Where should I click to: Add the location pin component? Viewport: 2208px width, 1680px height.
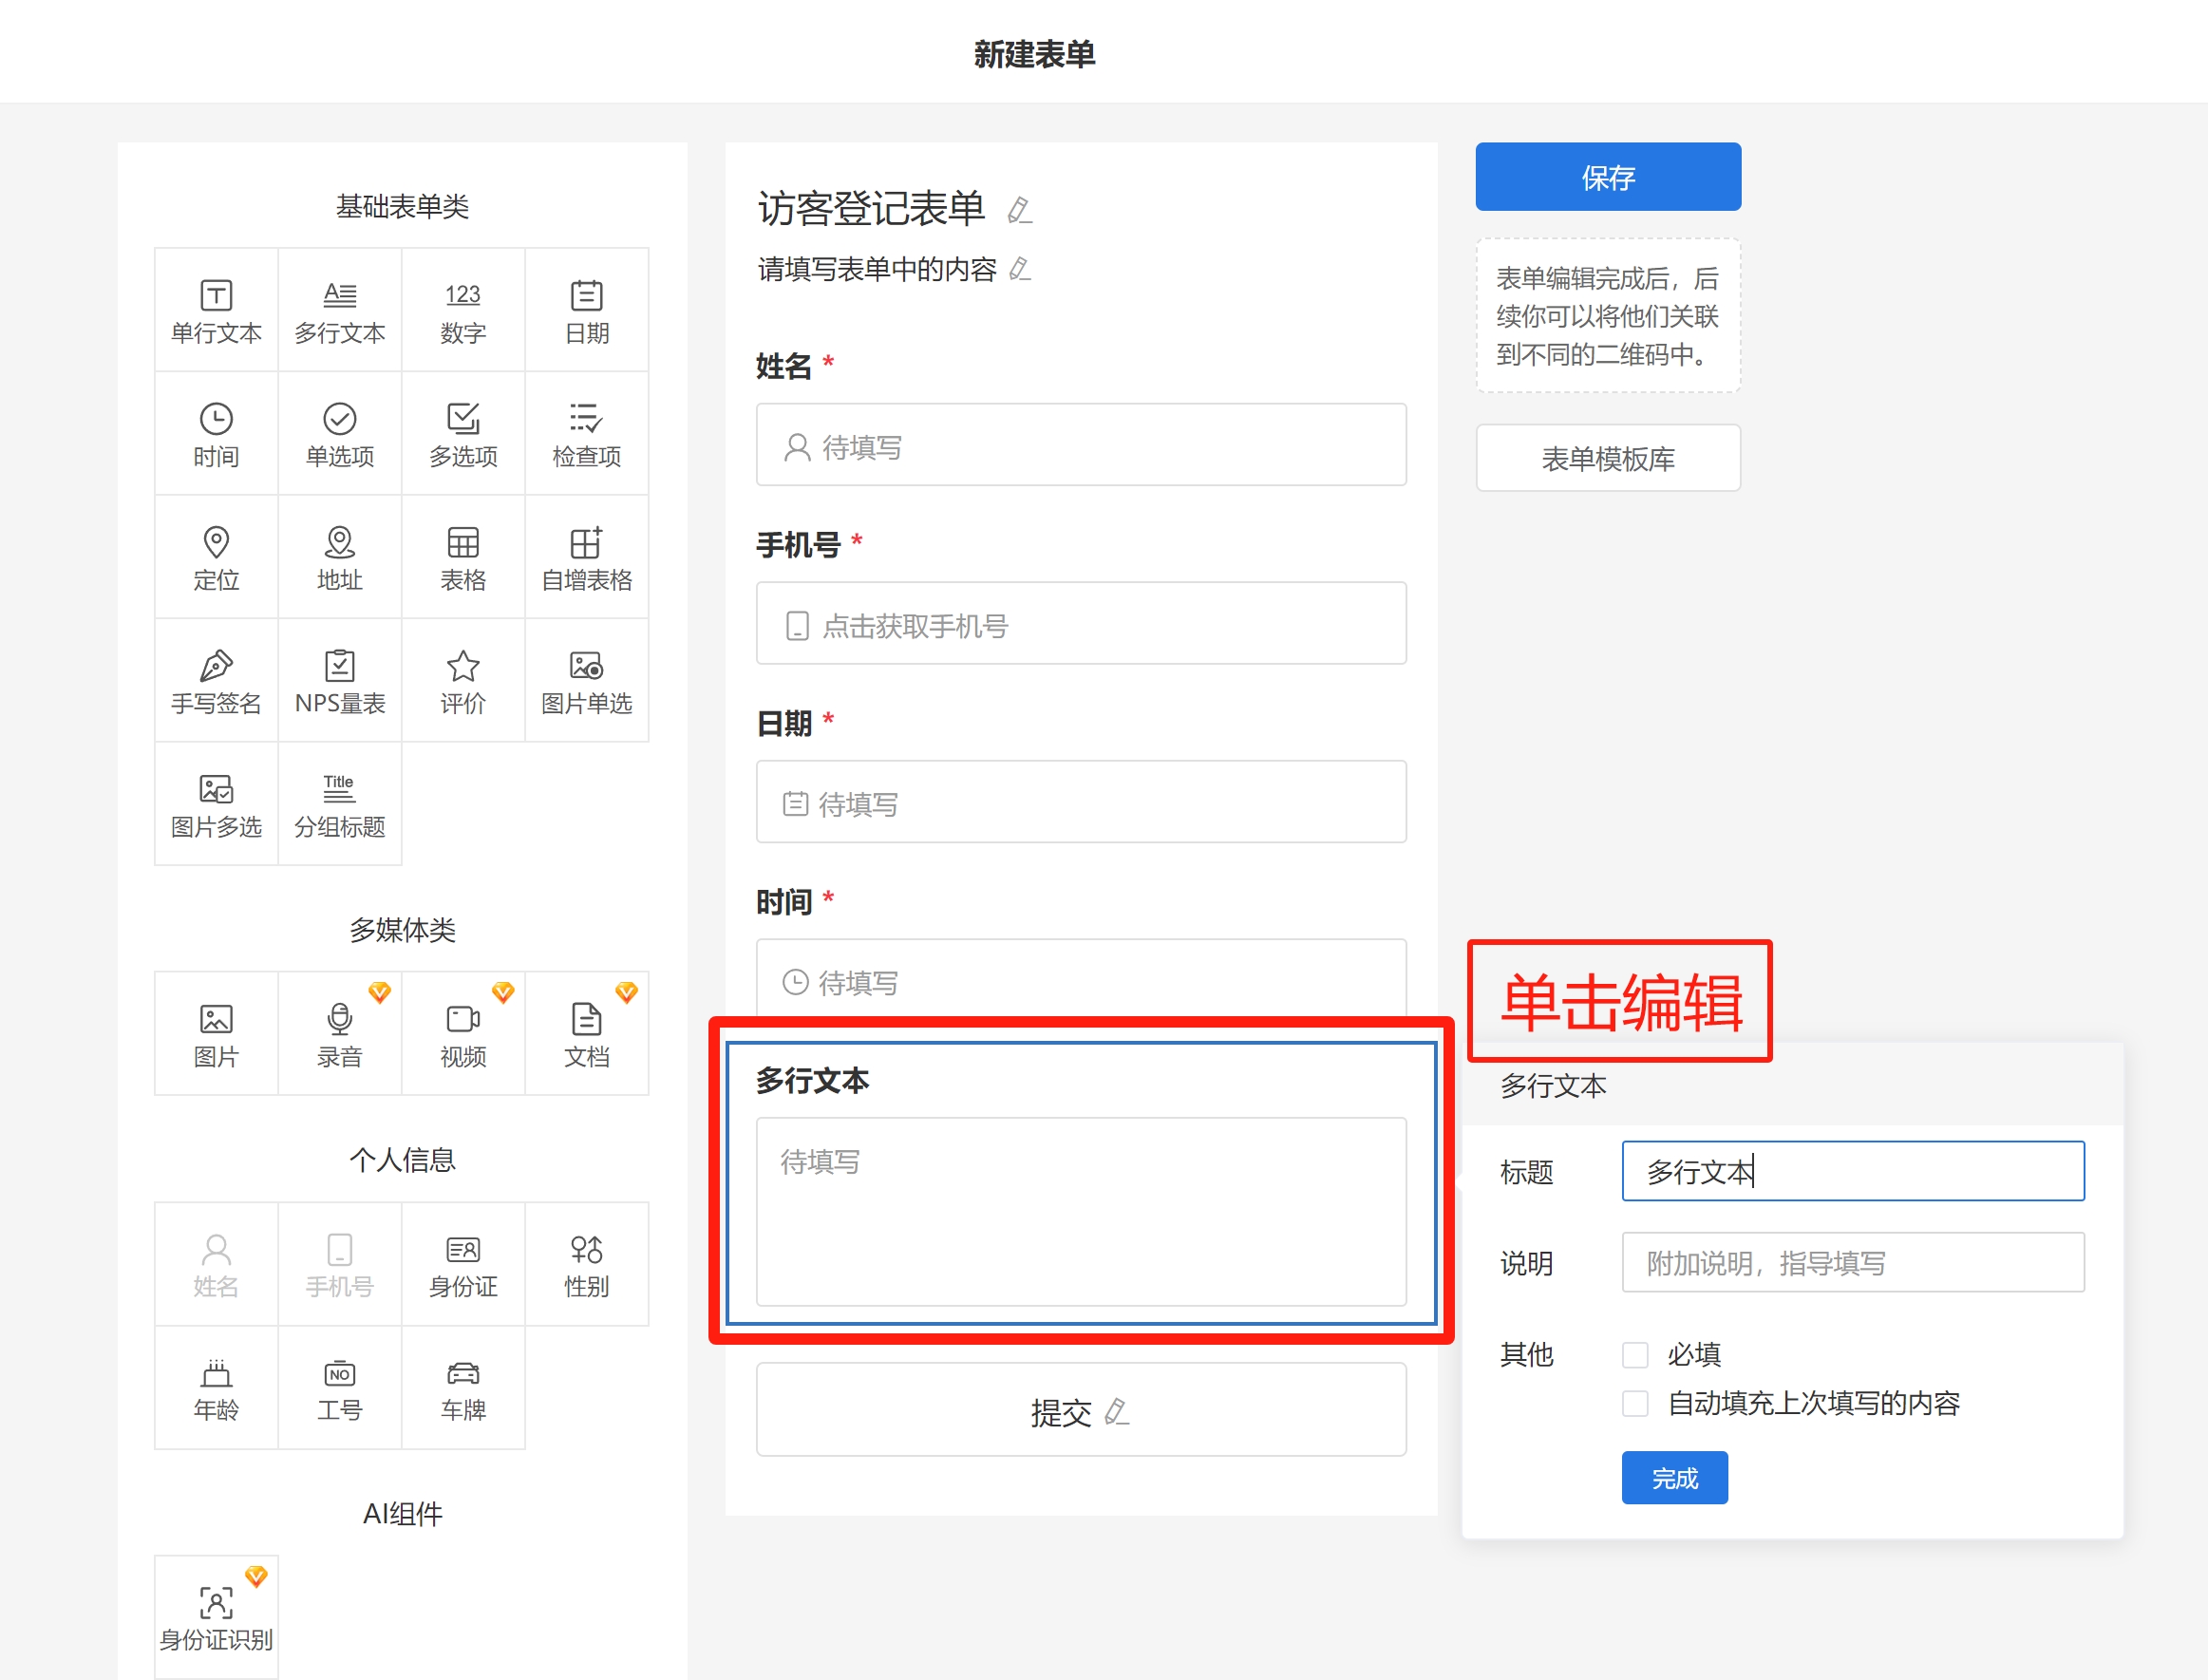coord(216,558)
